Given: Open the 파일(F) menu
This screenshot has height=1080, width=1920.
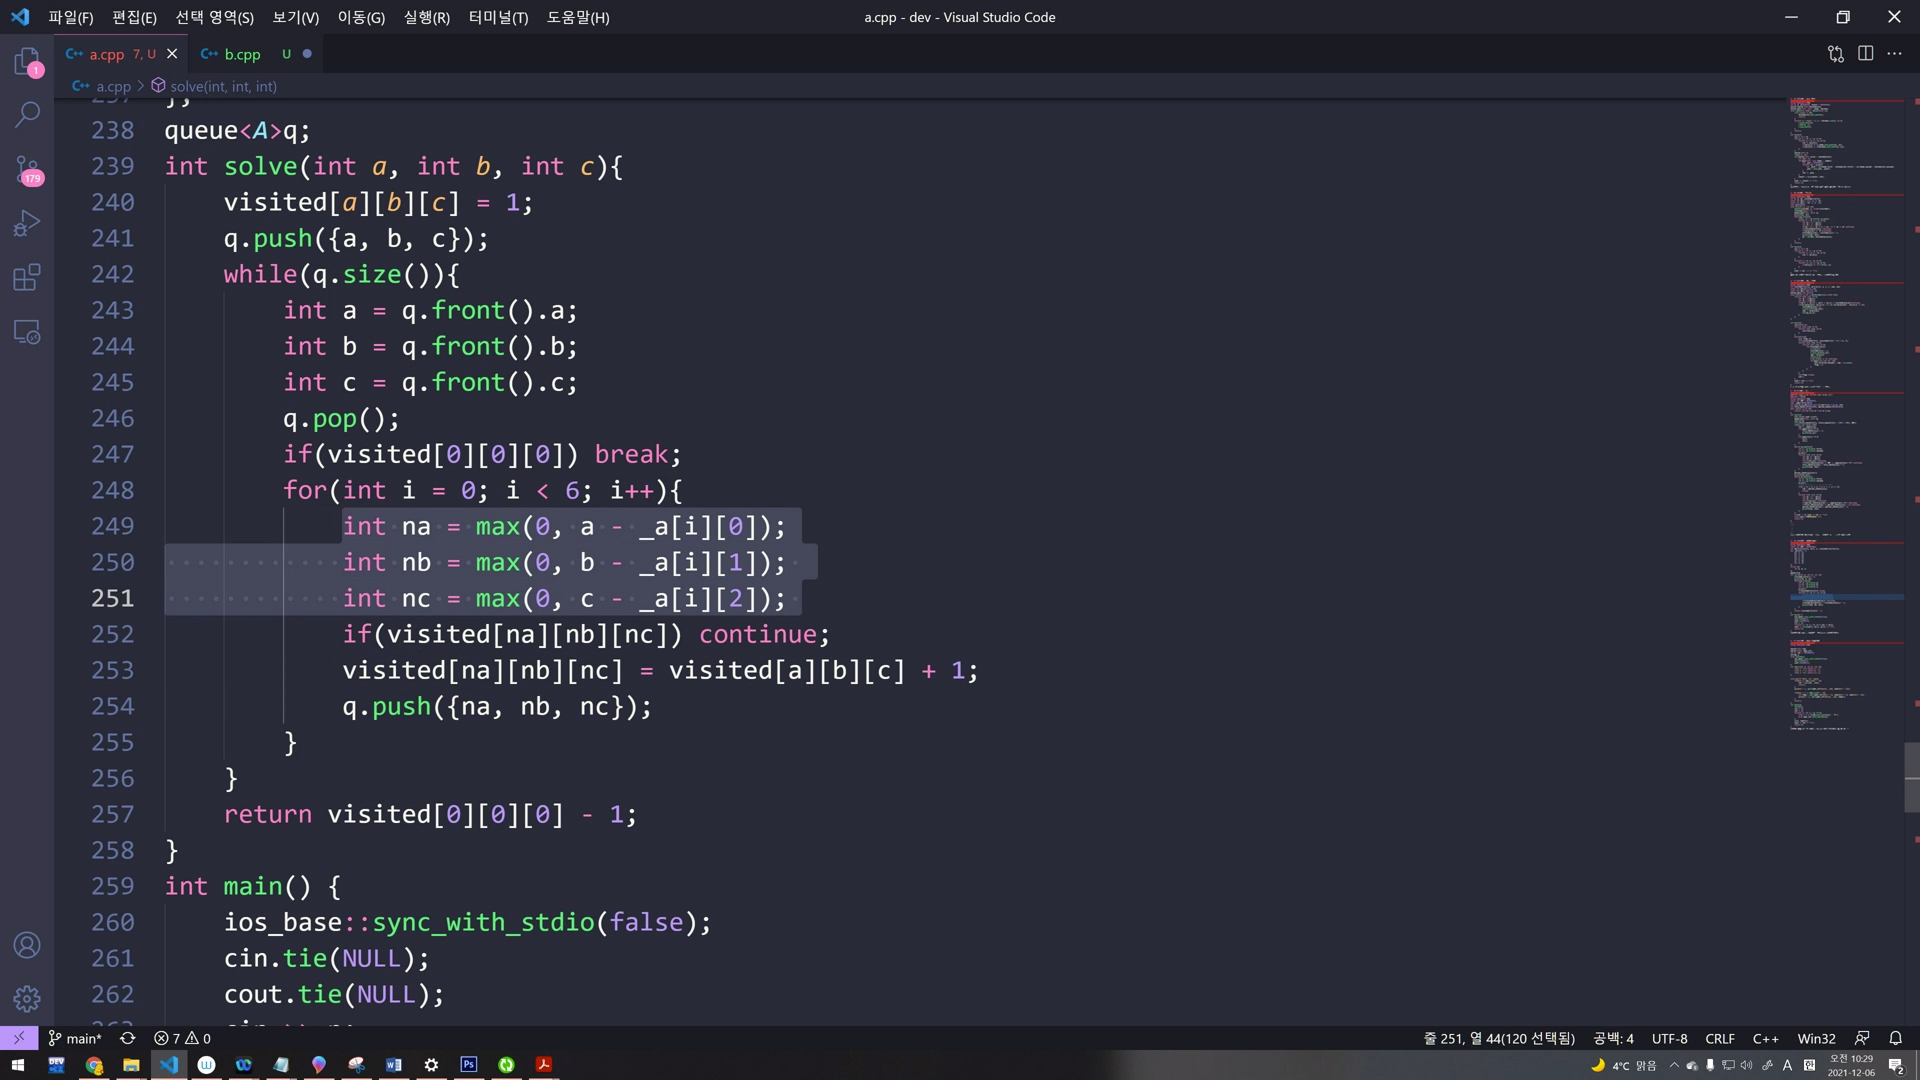Looking at the screenshot, I should coord(71,17).
